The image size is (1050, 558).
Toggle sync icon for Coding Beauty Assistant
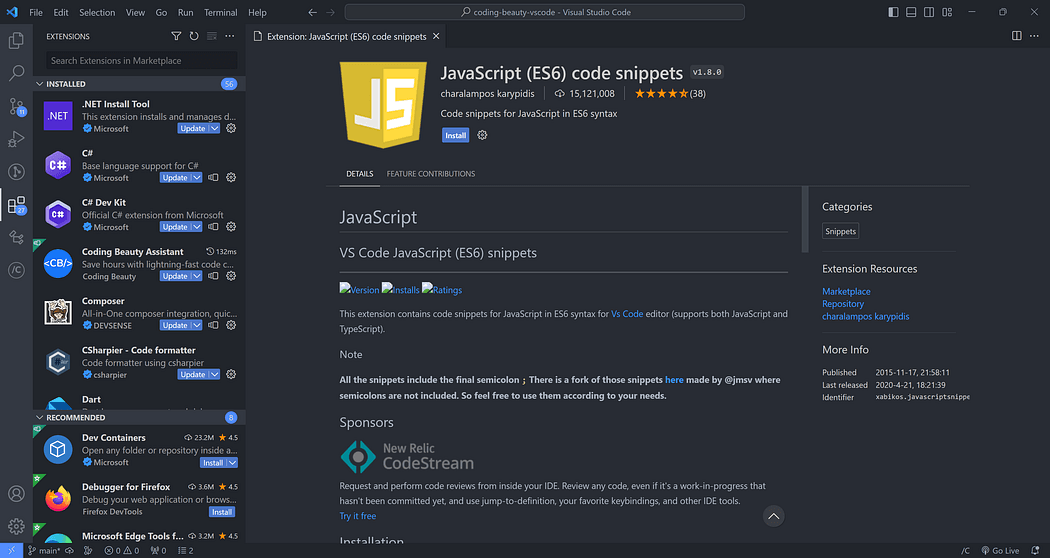[213, 276]
